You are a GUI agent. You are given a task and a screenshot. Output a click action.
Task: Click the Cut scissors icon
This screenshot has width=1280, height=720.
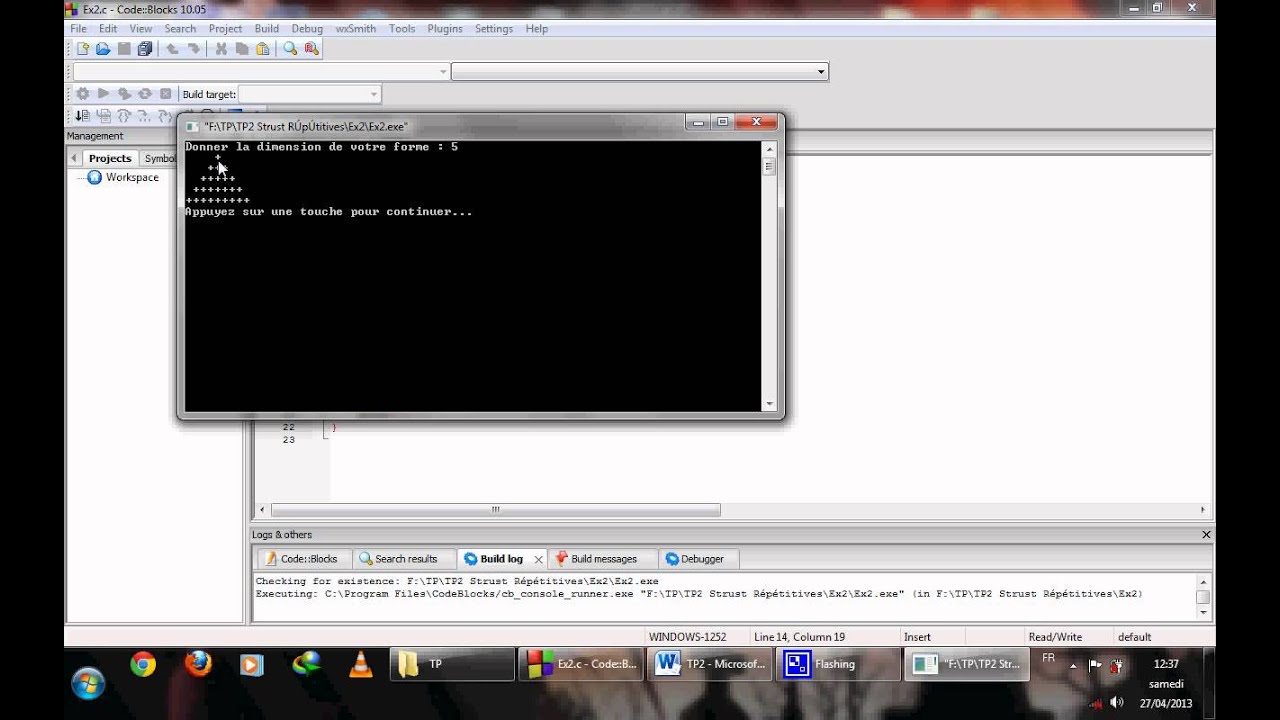coord(221,49)
